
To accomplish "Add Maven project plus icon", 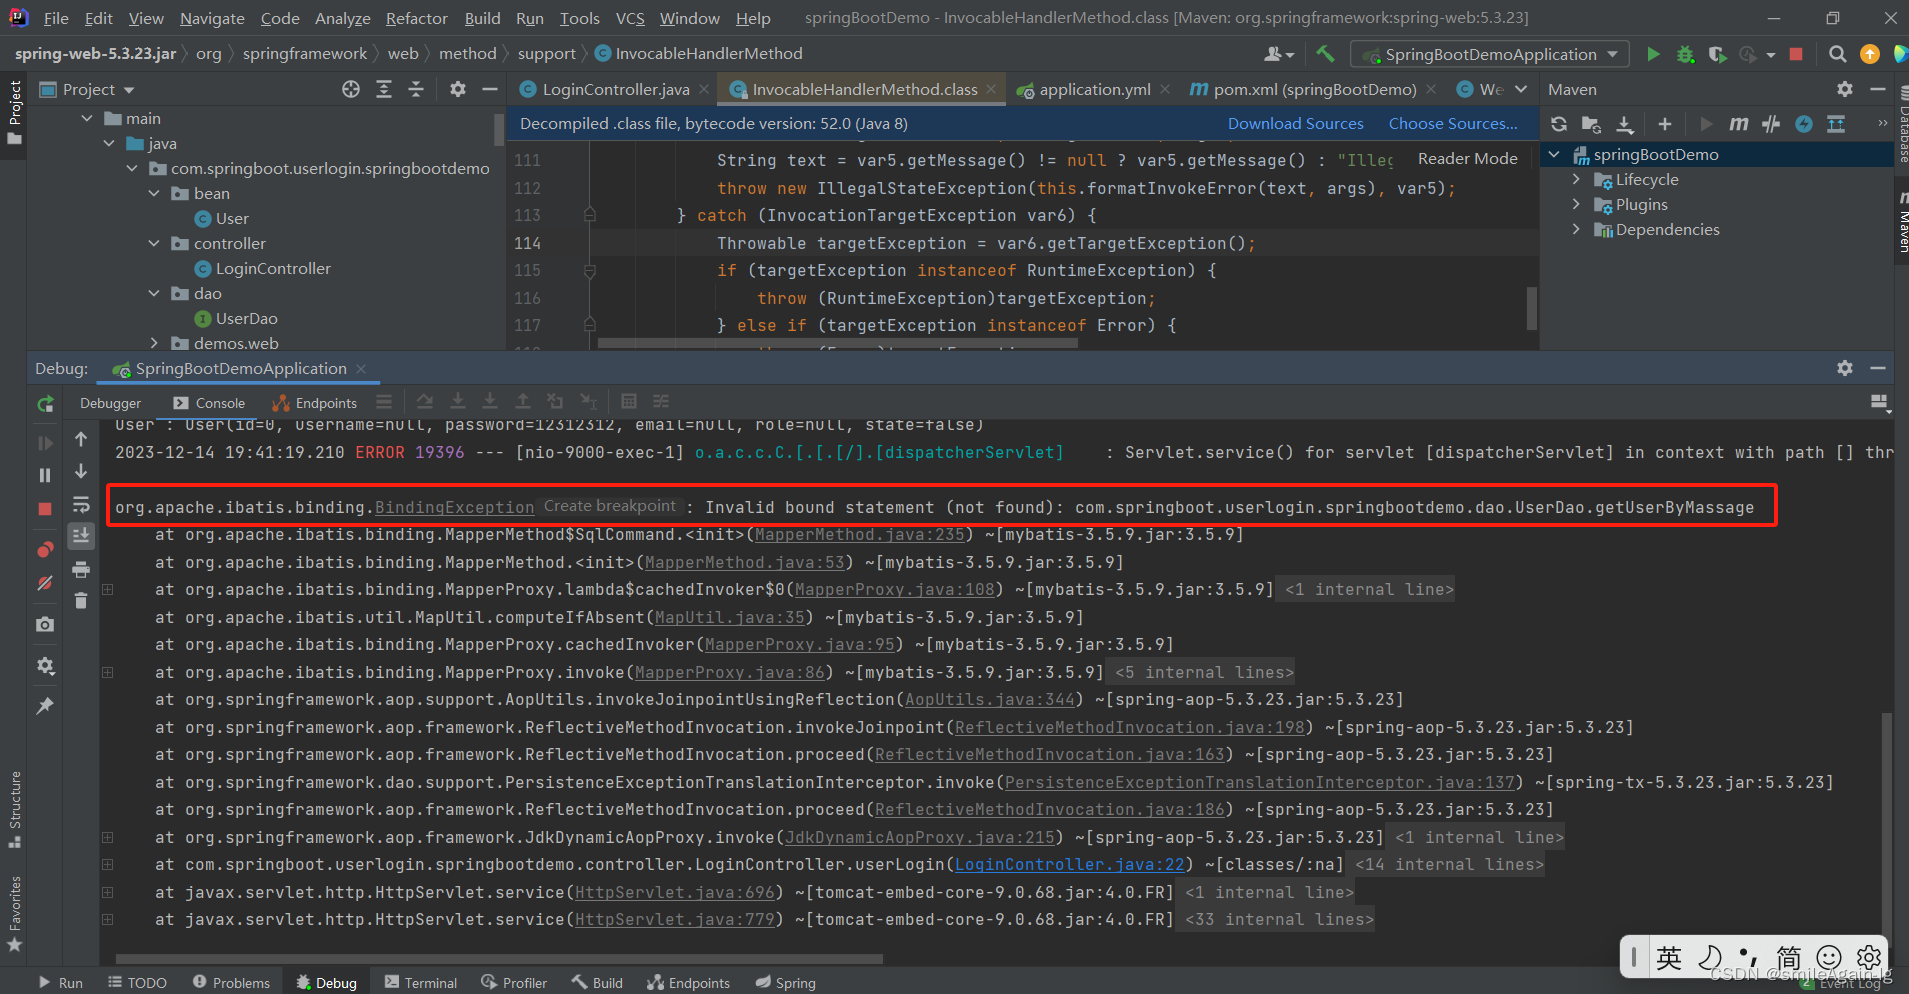I will pyautogui.click(x=1664, y=124).
